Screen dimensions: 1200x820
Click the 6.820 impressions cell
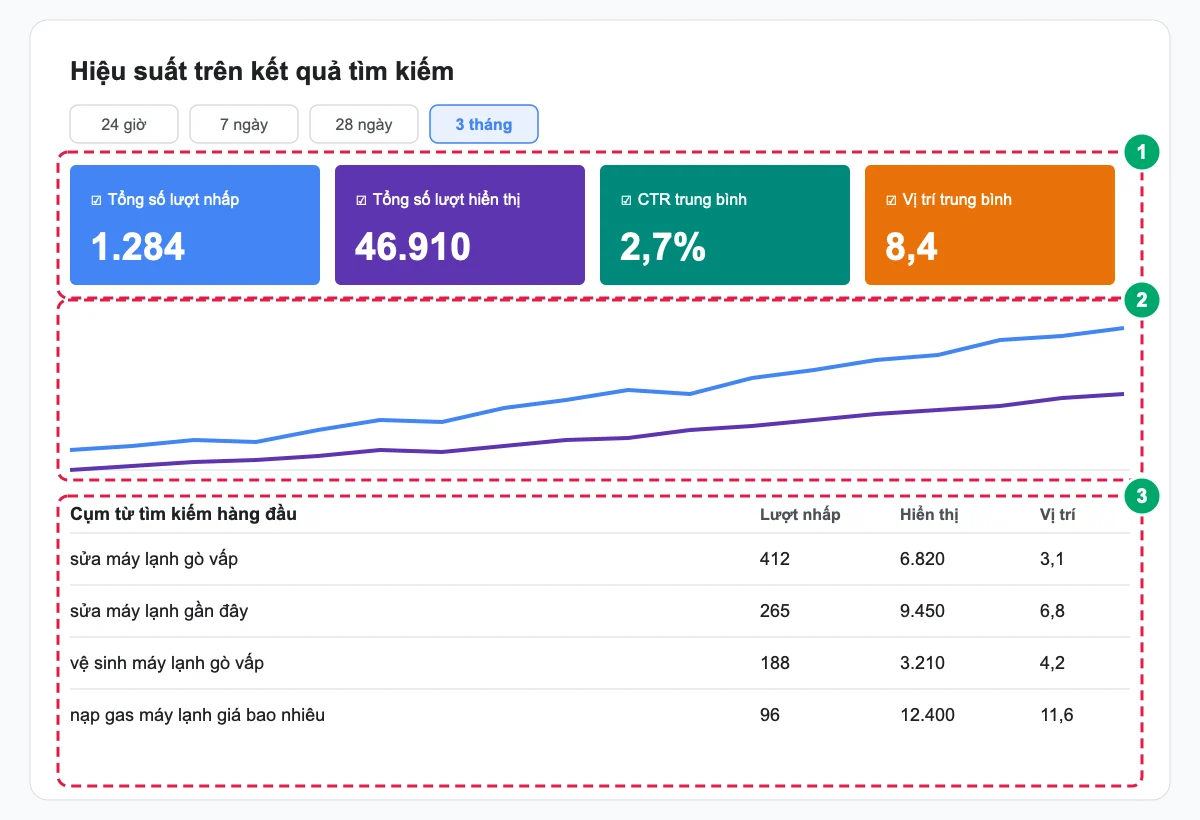pos(922,559)
